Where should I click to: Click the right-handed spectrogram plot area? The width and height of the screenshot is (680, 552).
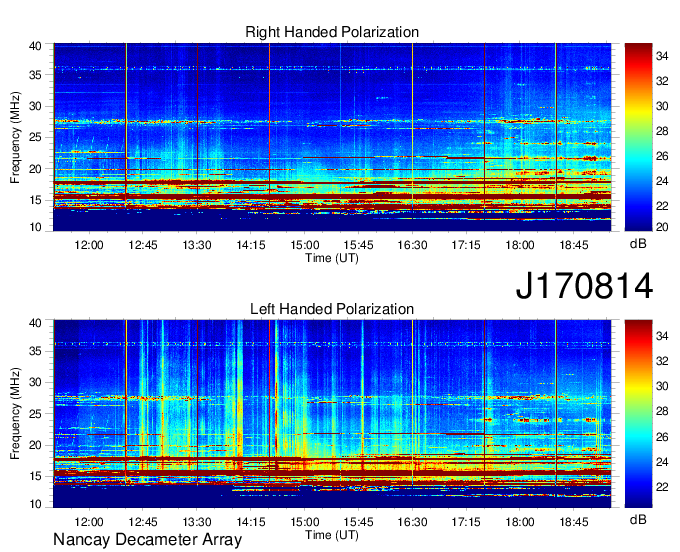pos(332,137)
